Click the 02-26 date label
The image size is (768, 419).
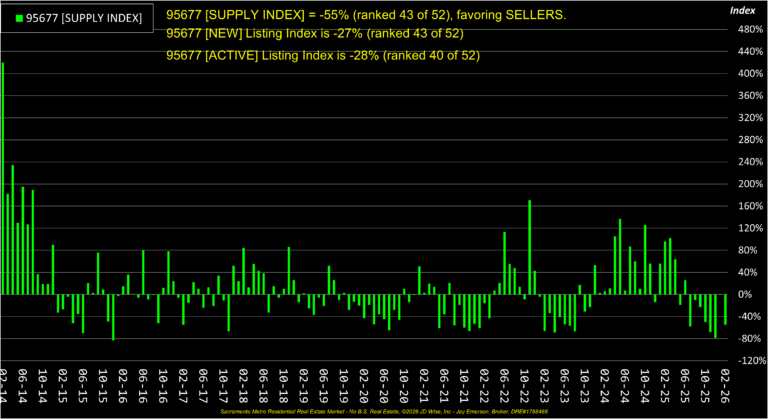click(725, 386)
